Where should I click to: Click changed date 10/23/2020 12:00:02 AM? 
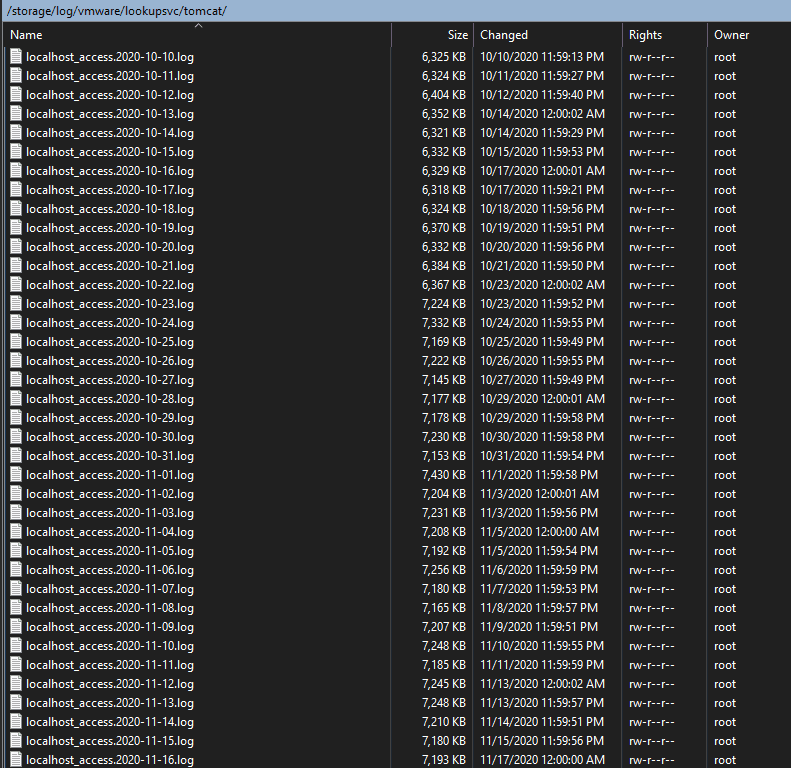pos(542,285)
